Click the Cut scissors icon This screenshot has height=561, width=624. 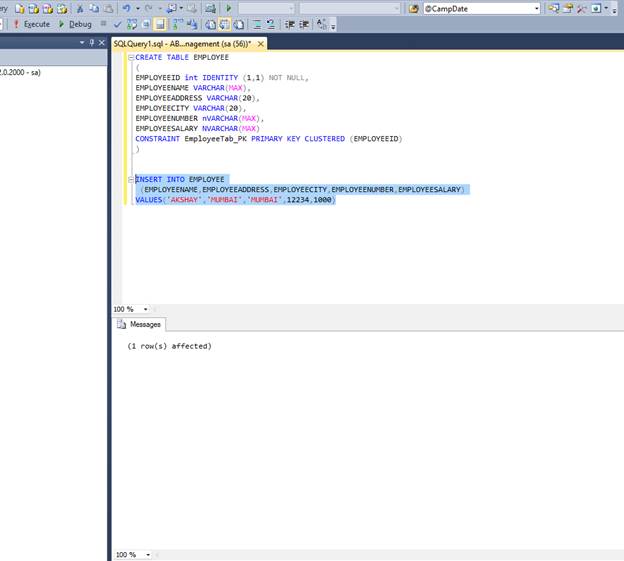click(80, 8)
